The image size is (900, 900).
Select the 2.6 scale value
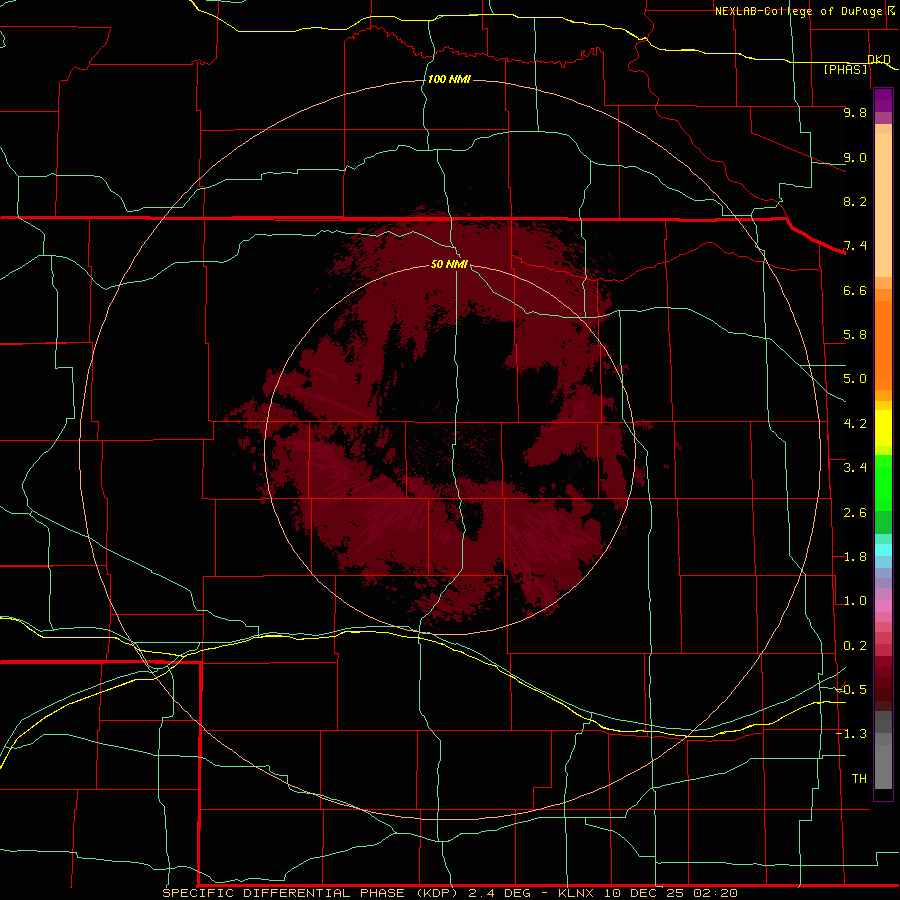point(855,513)
